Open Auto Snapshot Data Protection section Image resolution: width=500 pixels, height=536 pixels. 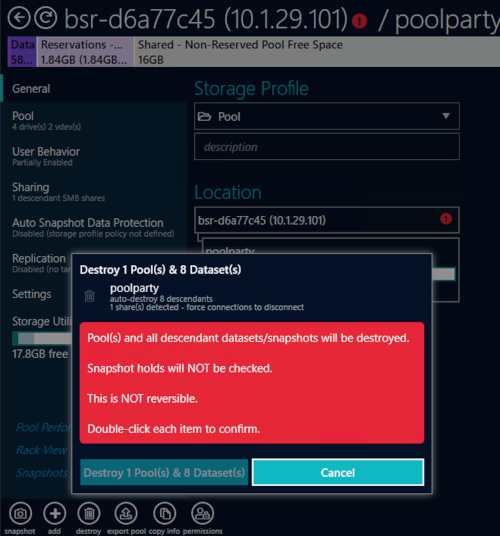point(94,227)
